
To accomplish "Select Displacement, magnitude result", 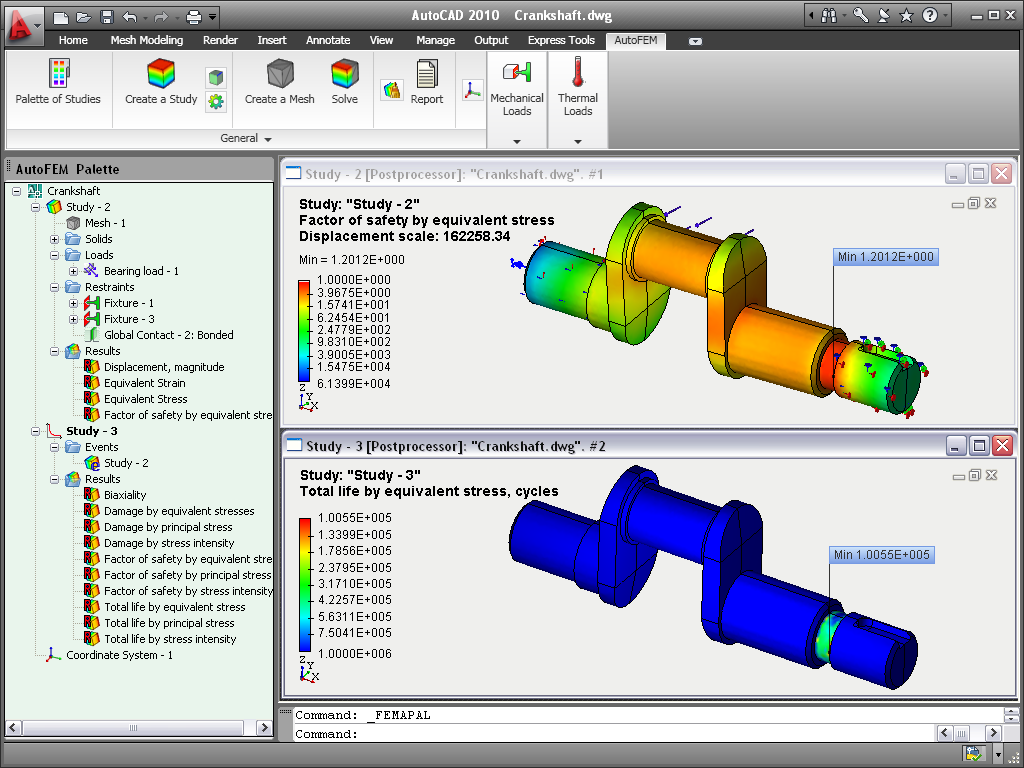I will 164,367.
